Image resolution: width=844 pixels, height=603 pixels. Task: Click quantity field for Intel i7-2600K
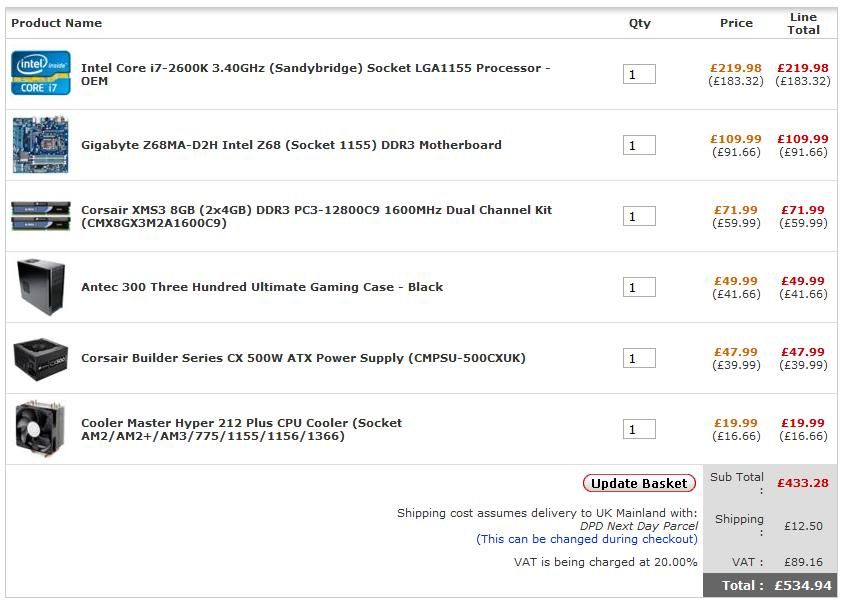(x=639, y=74)
